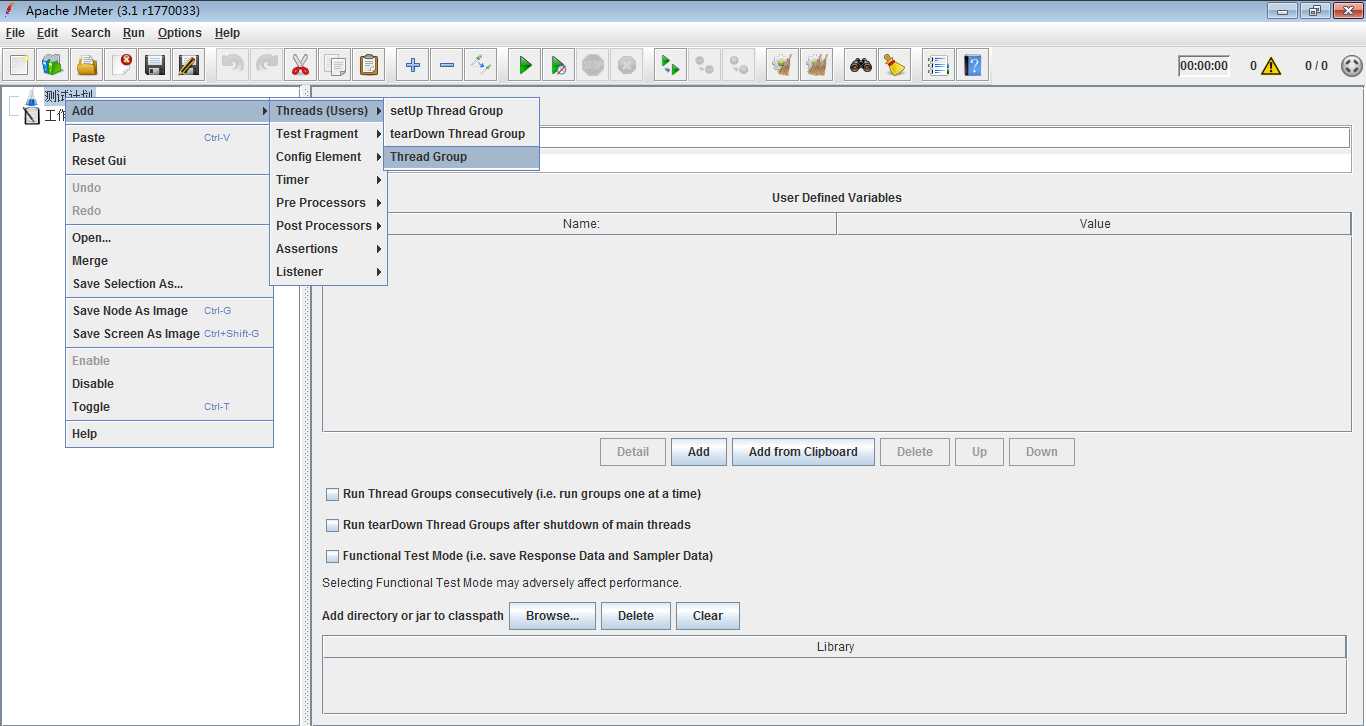
Task: Click the Copy toolbar icon
Action: click(x=334, y=65)
